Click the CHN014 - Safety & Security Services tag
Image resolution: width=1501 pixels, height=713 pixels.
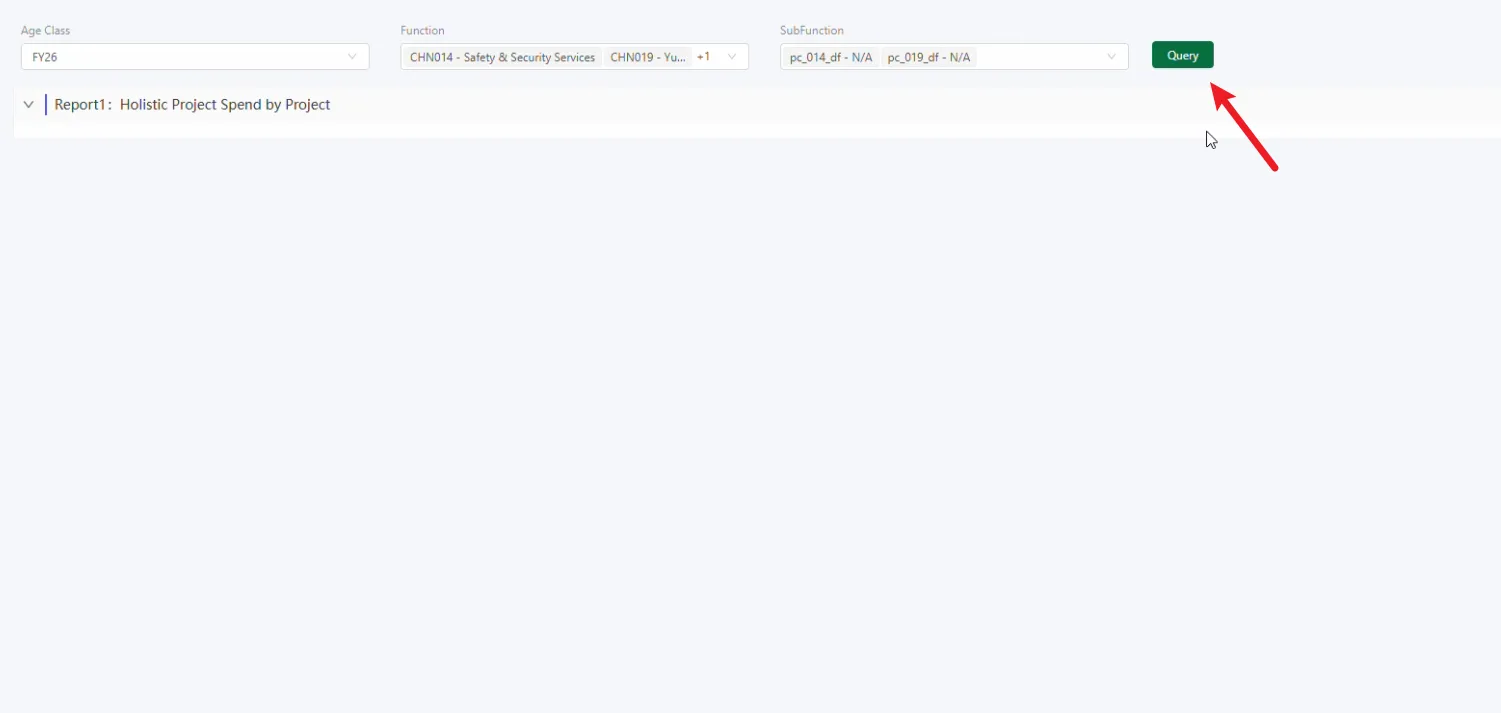click(x=502, y=58)
